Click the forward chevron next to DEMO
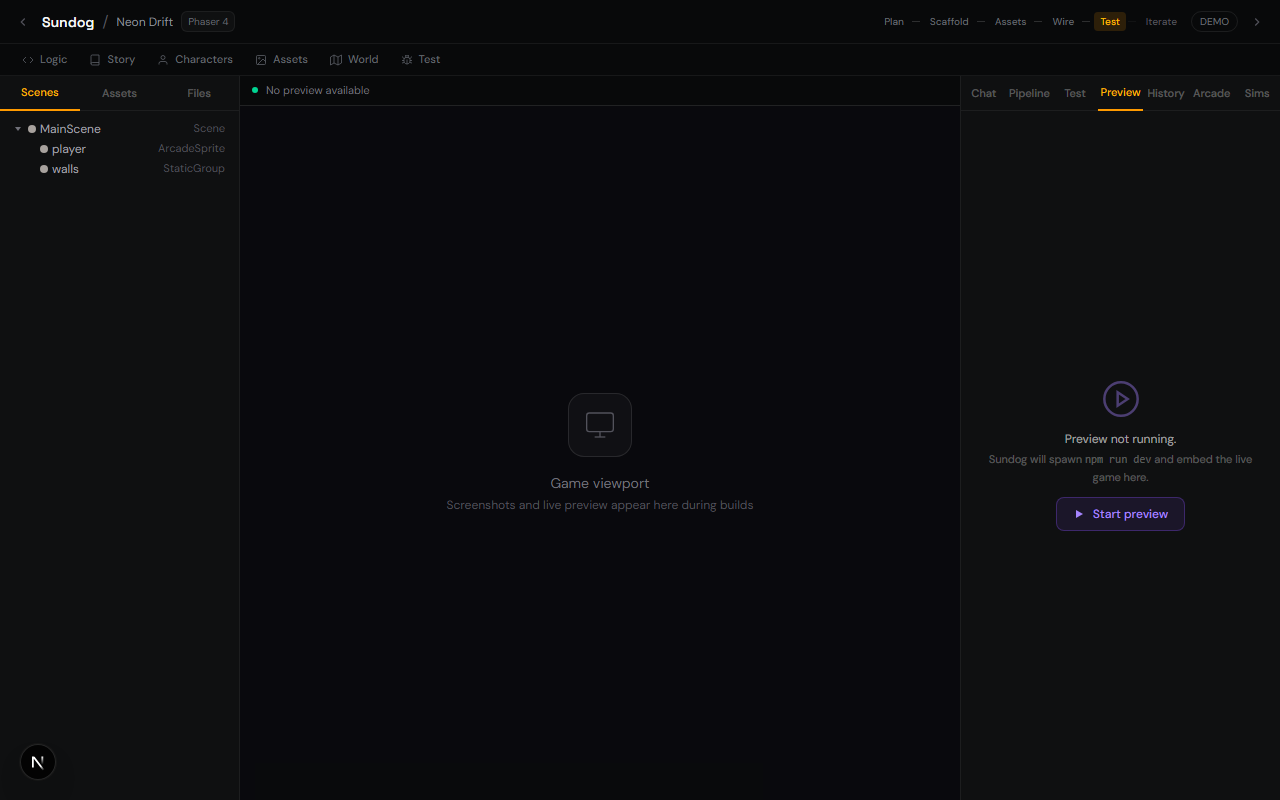The width and height of the screenshot is (1280, 800). click(x=1257, y=22)
